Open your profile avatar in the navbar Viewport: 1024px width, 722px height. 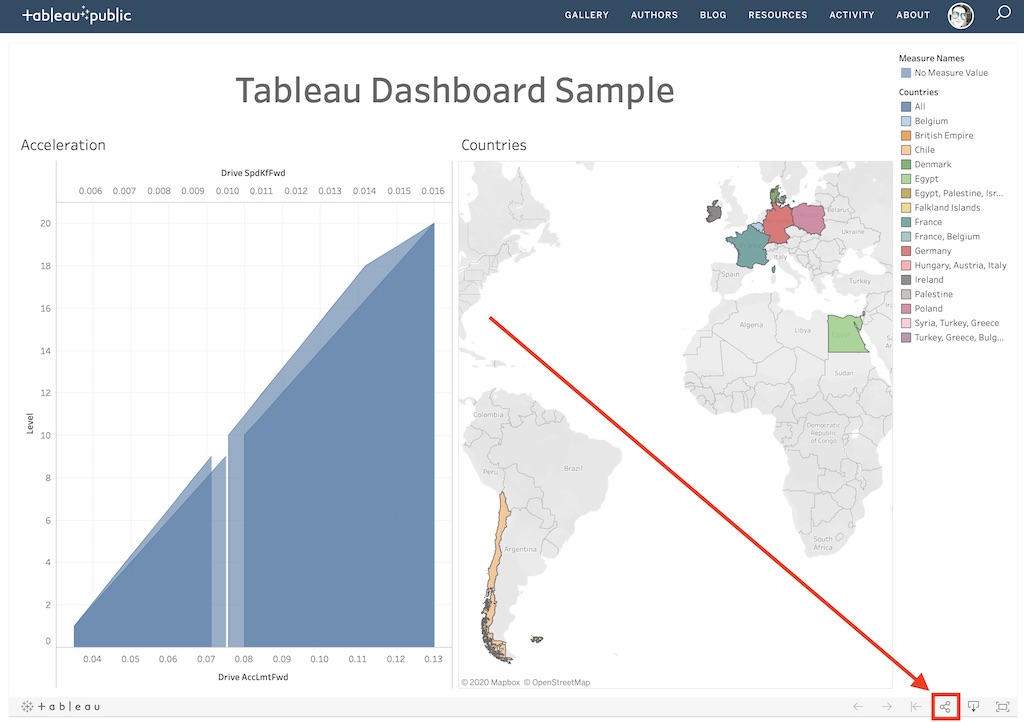tap(959, 15)
